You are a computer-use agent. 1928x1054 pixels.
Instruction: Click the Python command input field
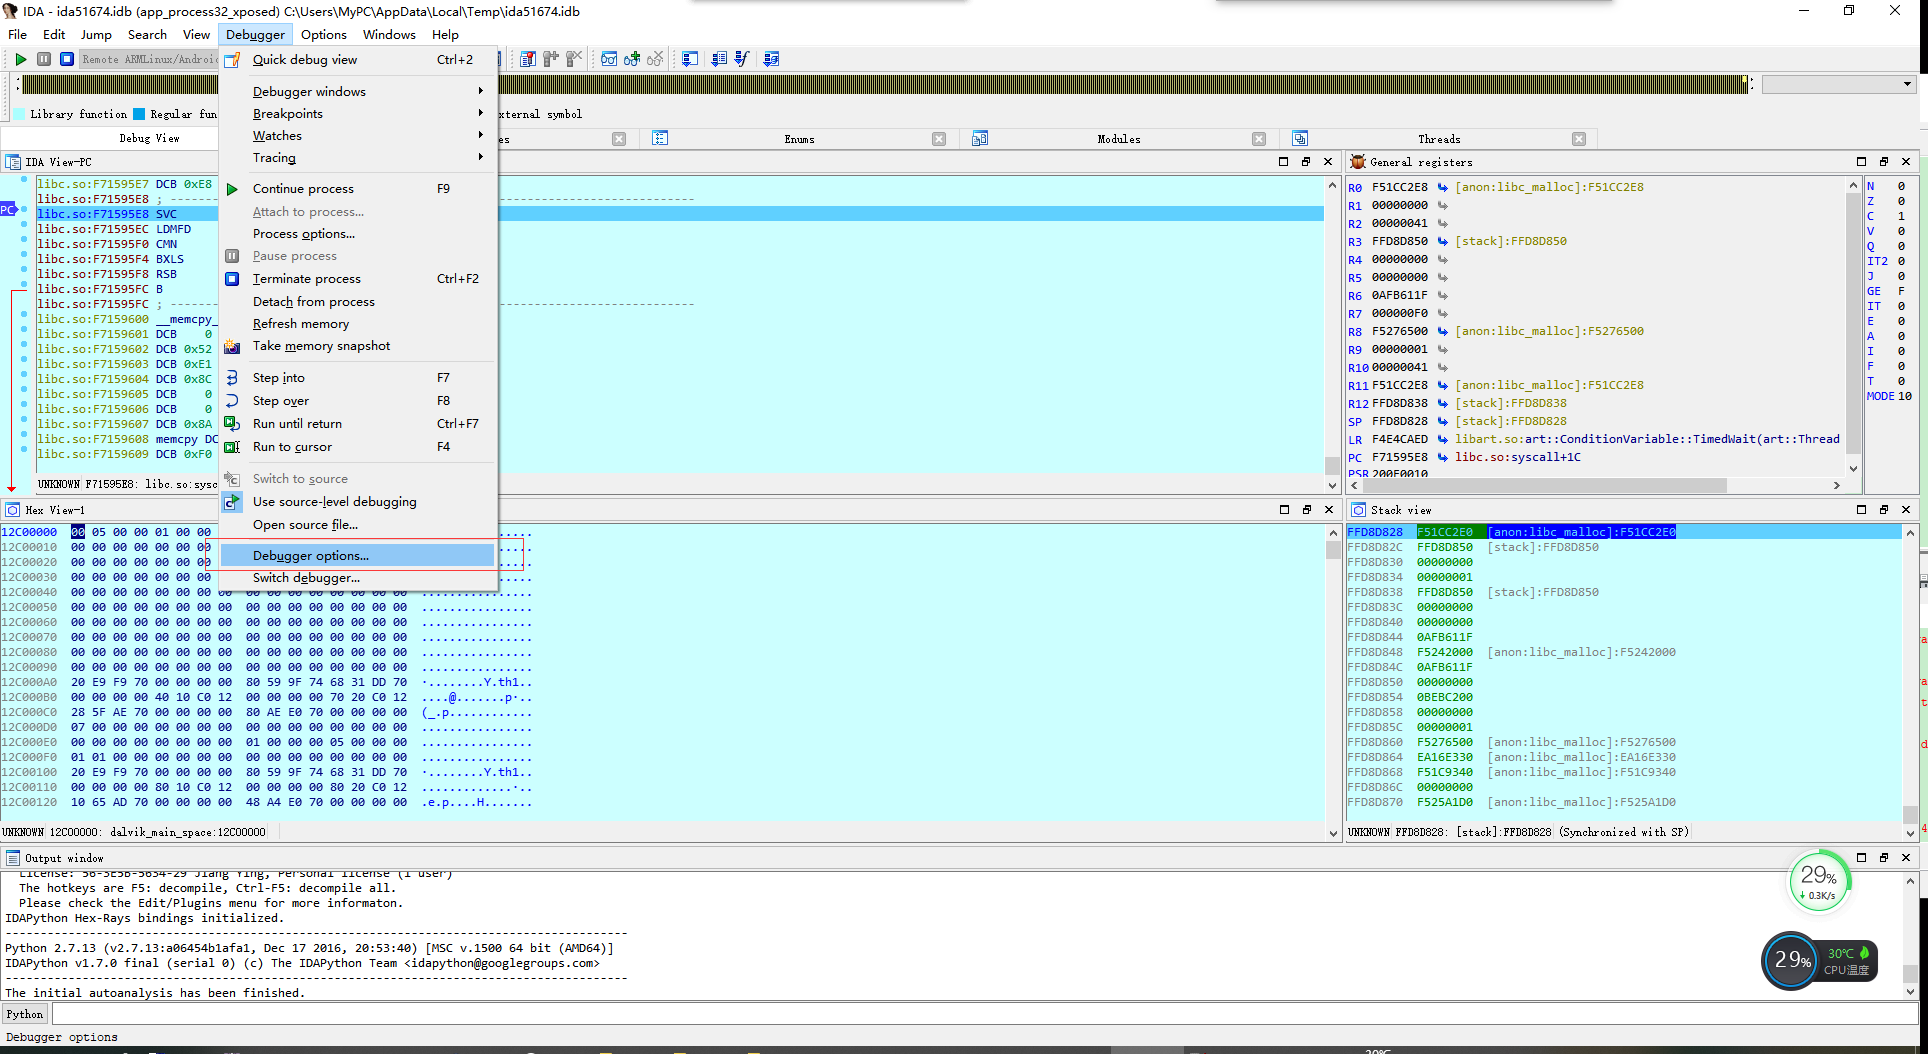pos(984,1014)
